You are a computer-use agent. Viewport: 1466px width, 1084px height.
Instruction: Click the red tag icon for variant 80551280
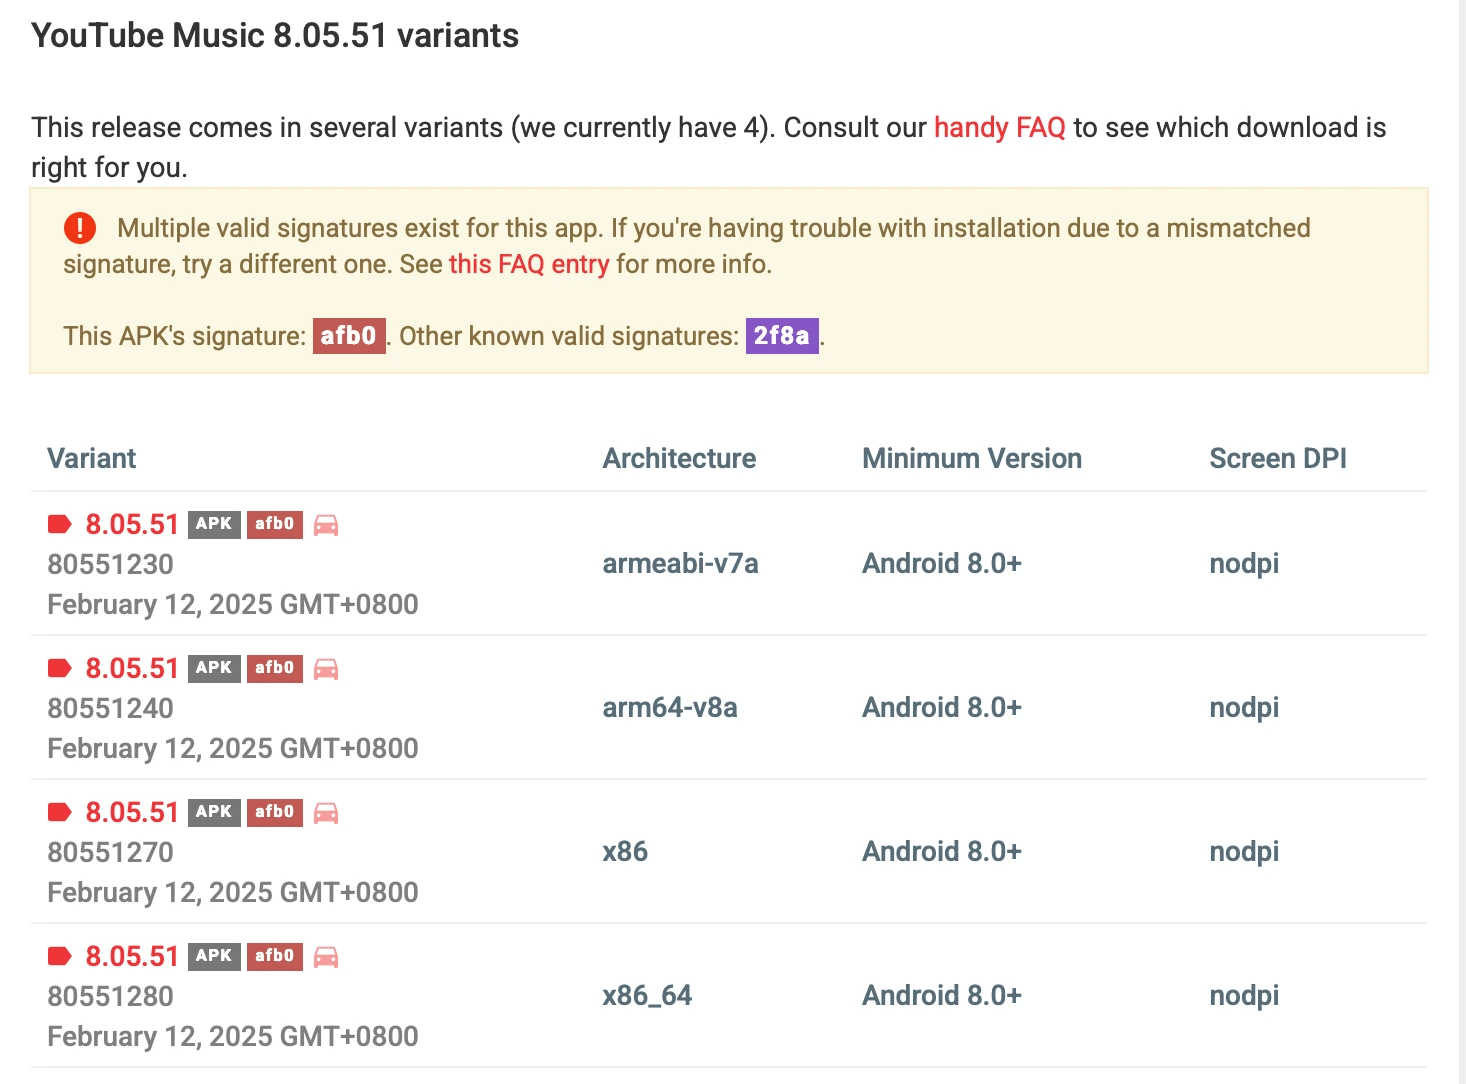[x=60, y=956]
